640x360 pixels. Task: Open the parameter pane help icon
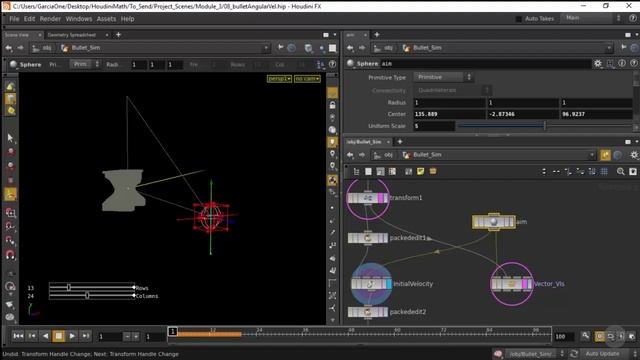click(633, 63)
